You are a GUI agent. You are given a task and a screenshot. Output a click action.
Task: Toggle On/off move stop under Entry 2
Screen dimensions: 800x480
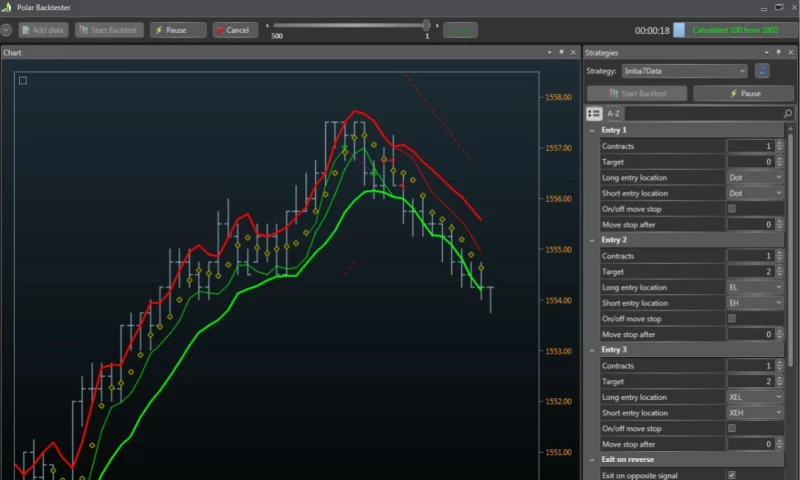pyautogui.click(x=732, y=319)
